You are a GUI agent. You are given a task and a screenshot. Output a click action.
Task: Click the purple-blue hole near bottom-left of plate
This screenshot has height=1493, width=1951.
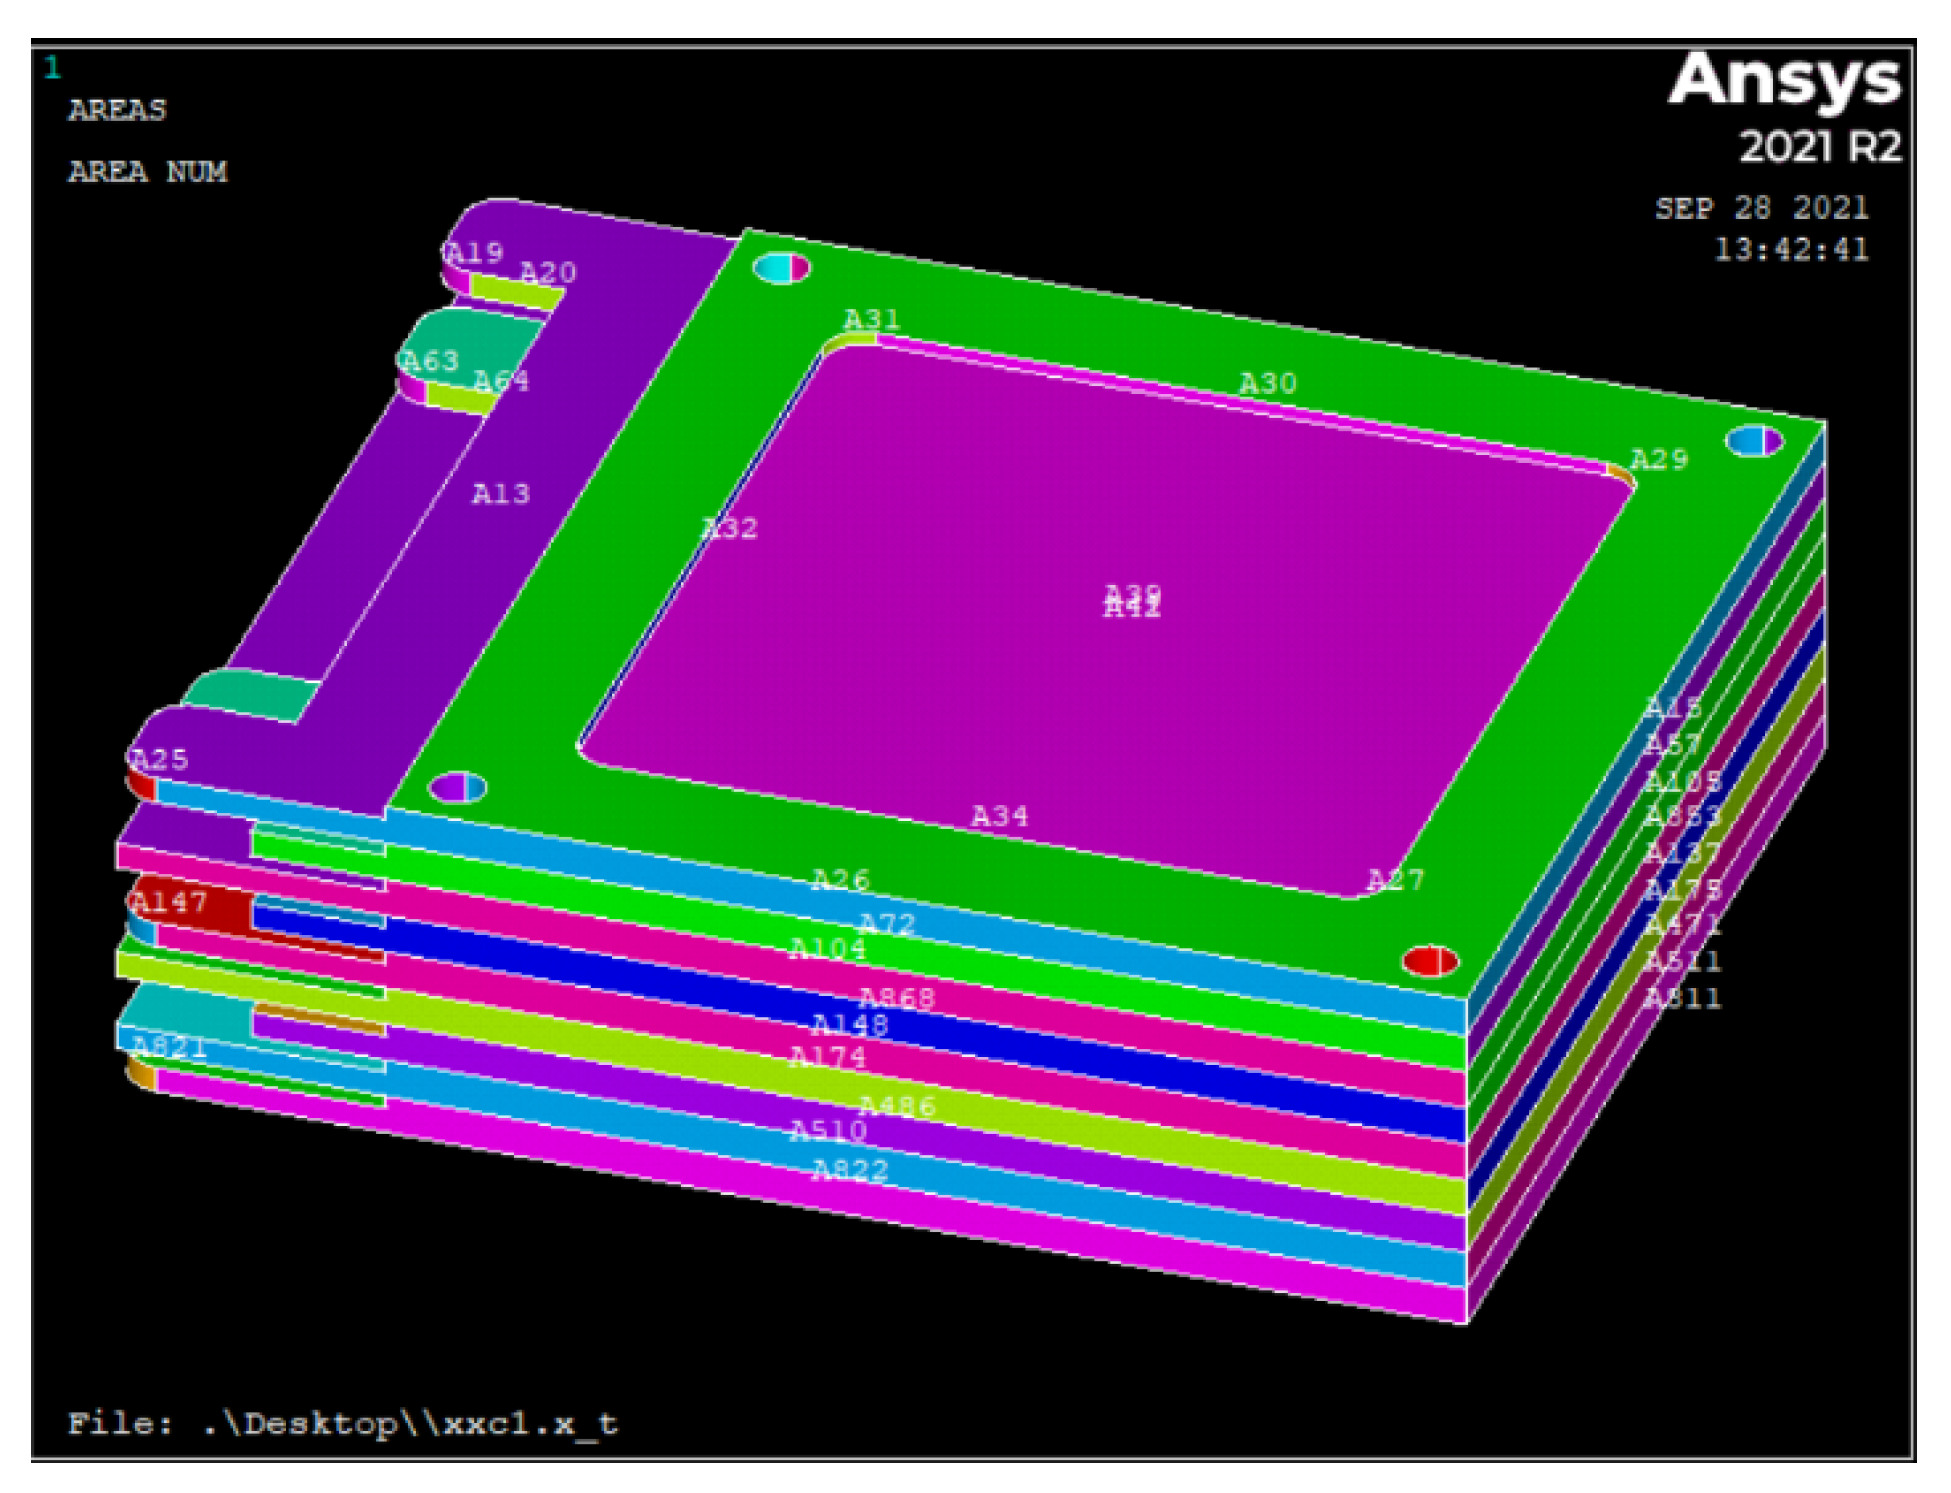pos(458,788)
